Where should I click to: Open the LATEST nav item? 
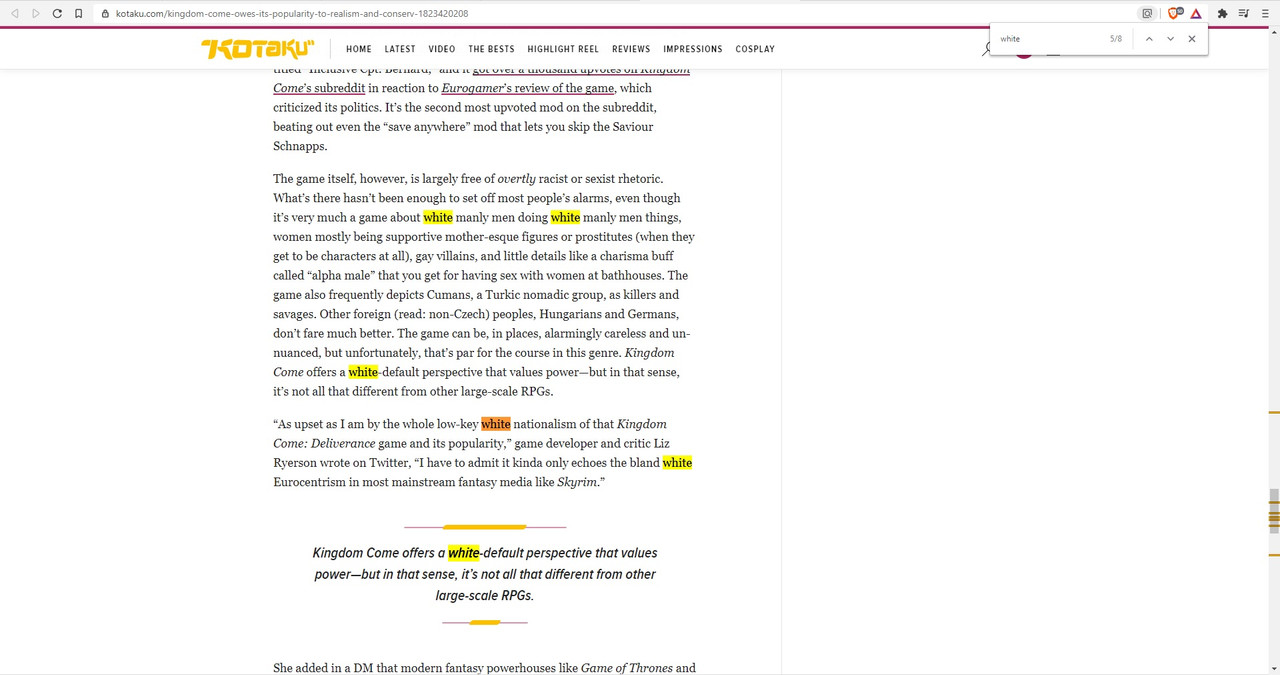tap(400, 49)
